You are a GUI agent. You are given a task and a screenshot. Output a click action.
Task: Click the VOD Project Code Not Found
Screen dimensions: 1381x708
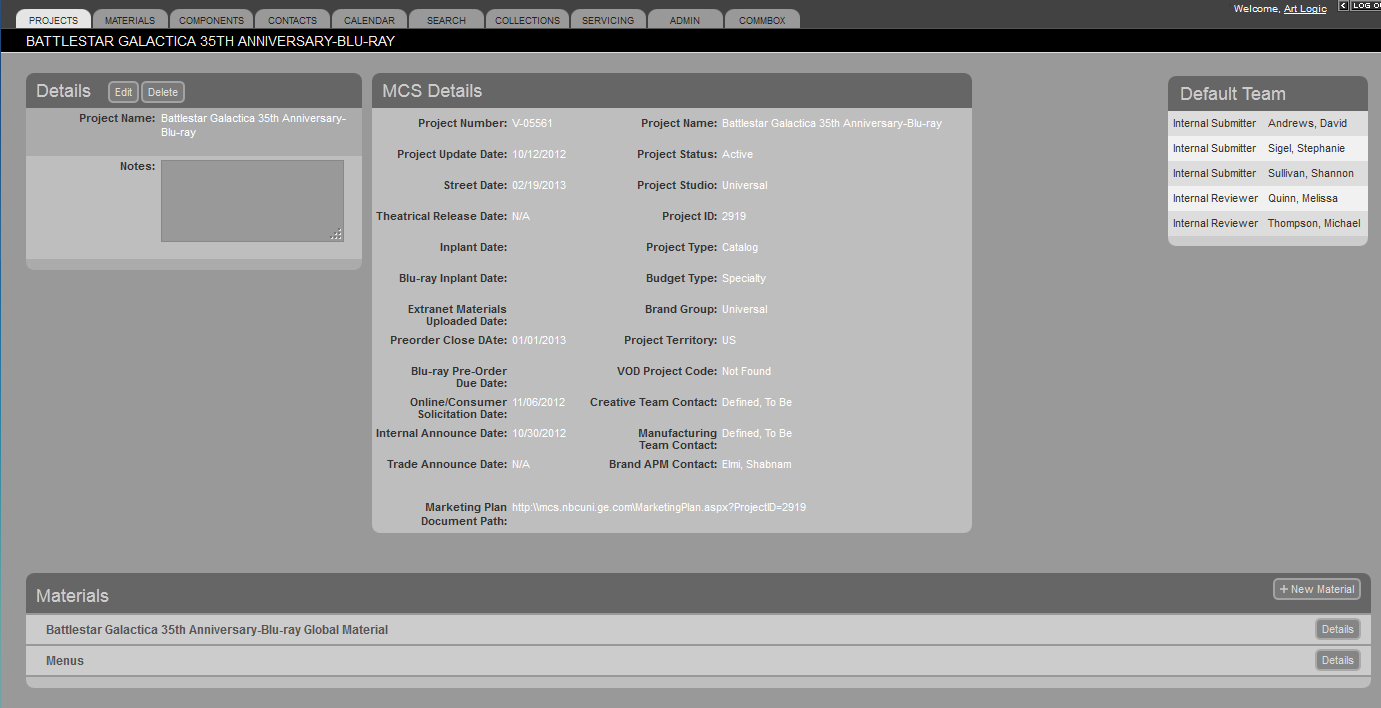[x=747, y=372]
